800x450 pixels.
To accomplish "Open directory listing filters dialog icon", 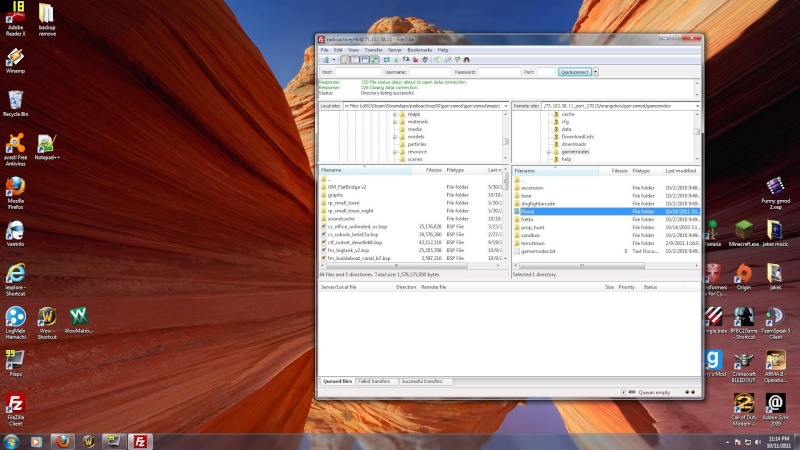I will [438, 60].
